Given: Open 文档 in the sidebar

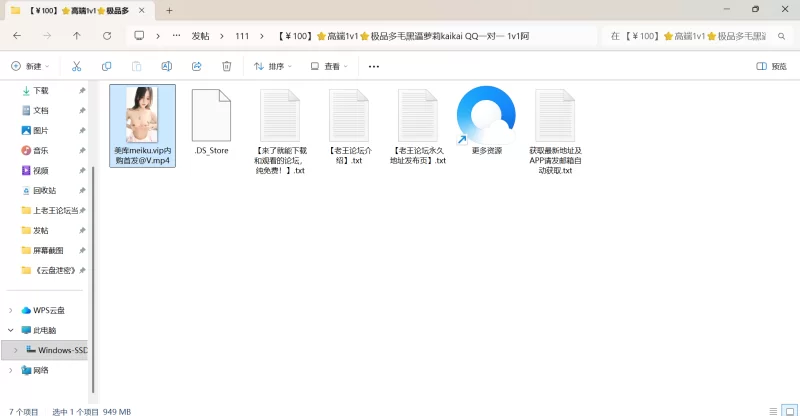Looking at the screenshot, I should 41,110.
